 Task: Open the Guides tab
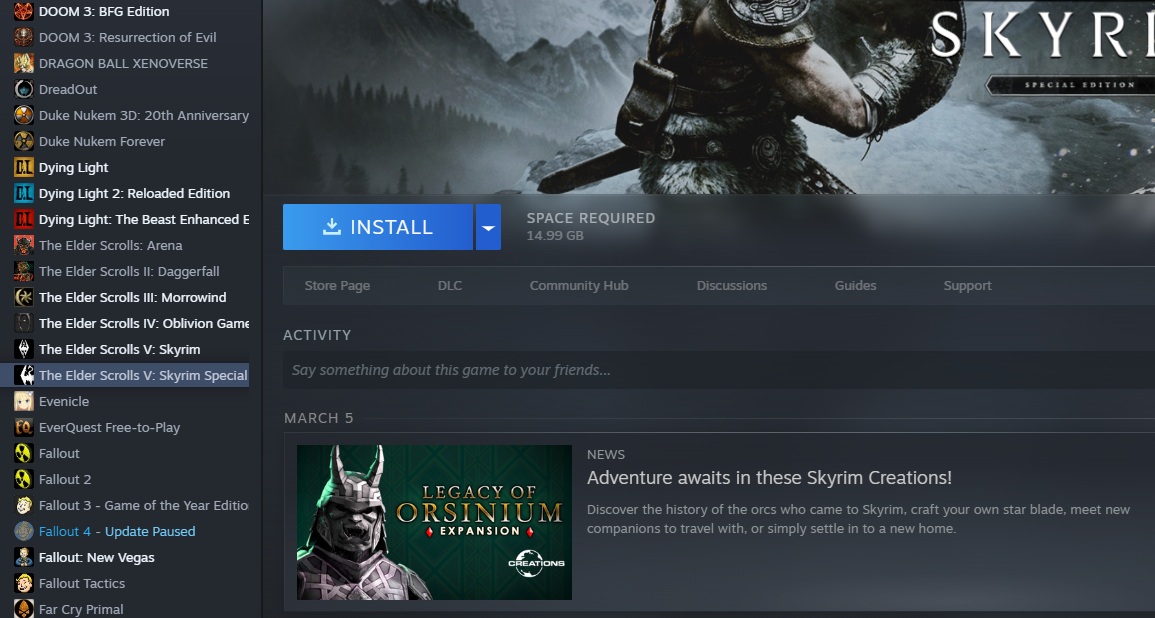tap(855, 286)
